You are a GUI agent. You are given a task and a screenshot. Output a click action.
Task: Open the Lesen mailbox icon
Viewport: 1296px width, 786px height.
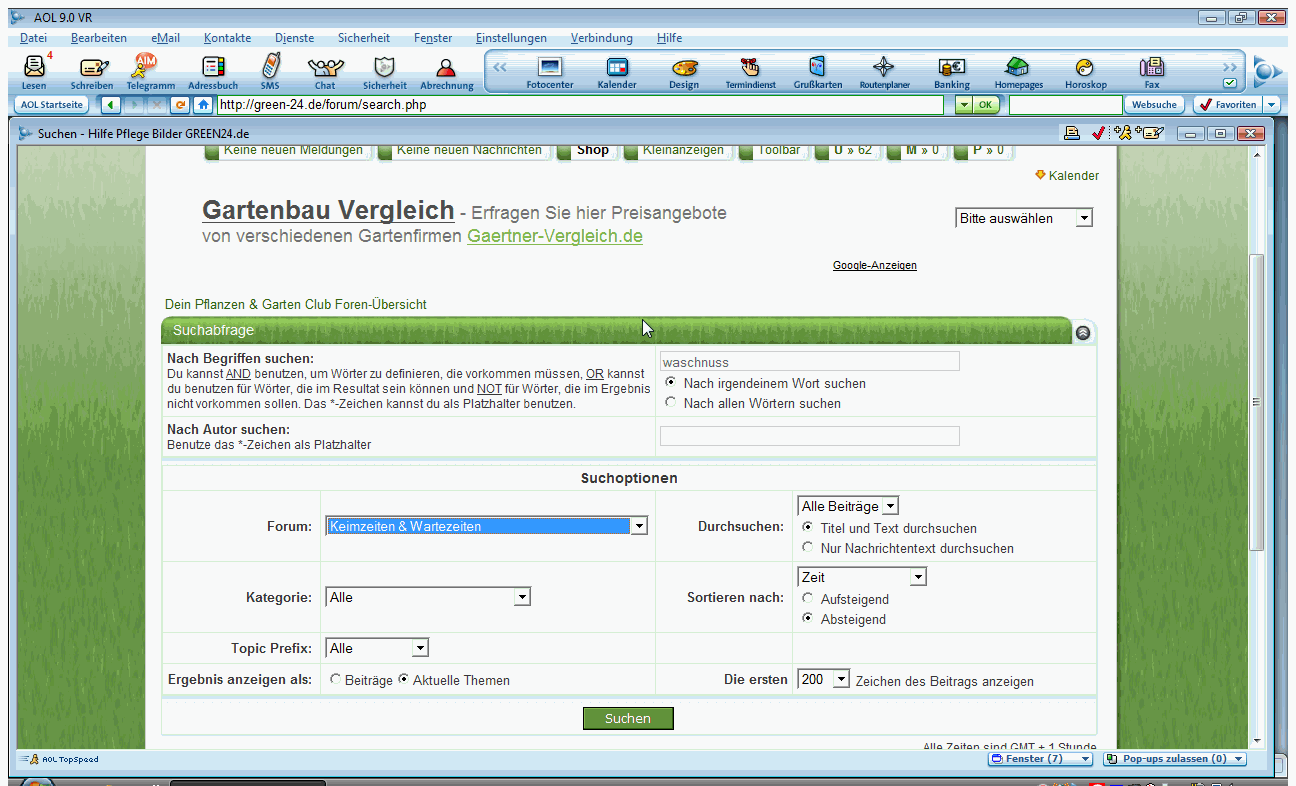pos(34,68)
